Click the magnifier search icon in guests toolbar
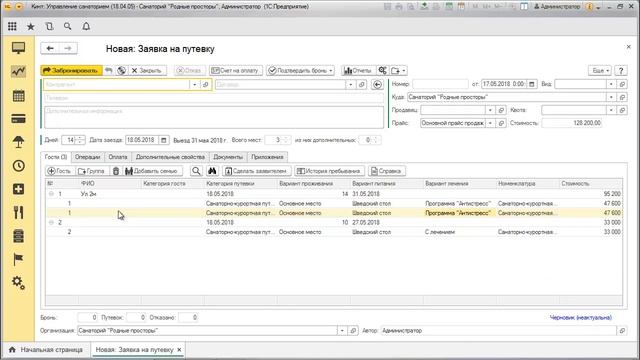 coord(196,171)
